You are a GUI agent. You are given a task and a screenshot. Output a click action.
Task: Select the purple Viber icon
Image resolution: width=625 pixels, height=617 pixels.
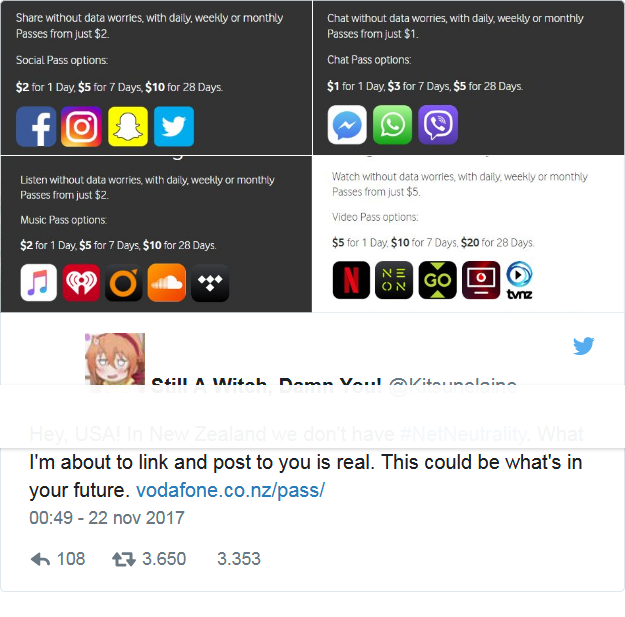[438, 125]
